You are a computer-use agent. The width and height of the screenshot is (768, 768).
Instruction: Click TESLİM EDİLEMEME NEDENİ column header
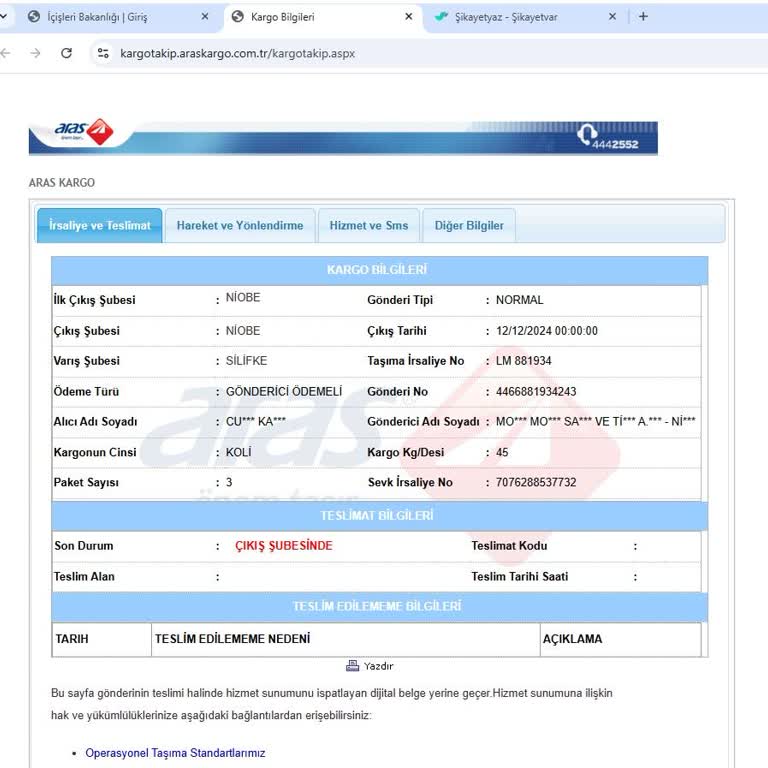click(233, 639)
